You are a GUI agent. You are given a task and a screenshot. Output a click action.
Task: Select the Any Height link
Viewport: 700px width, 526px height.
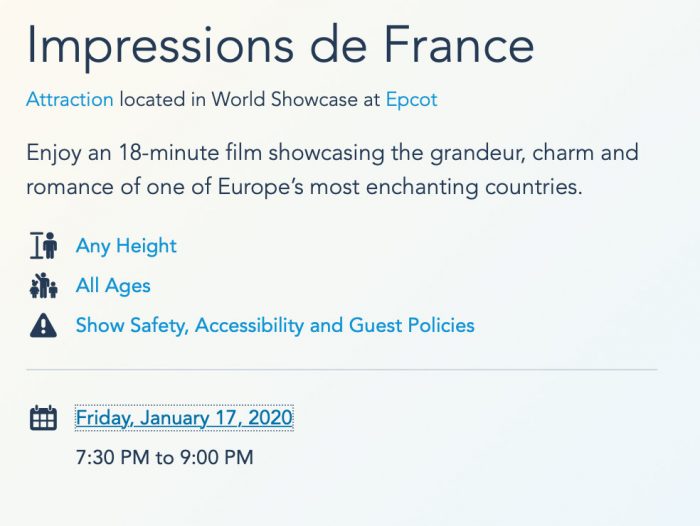(126, 246)
